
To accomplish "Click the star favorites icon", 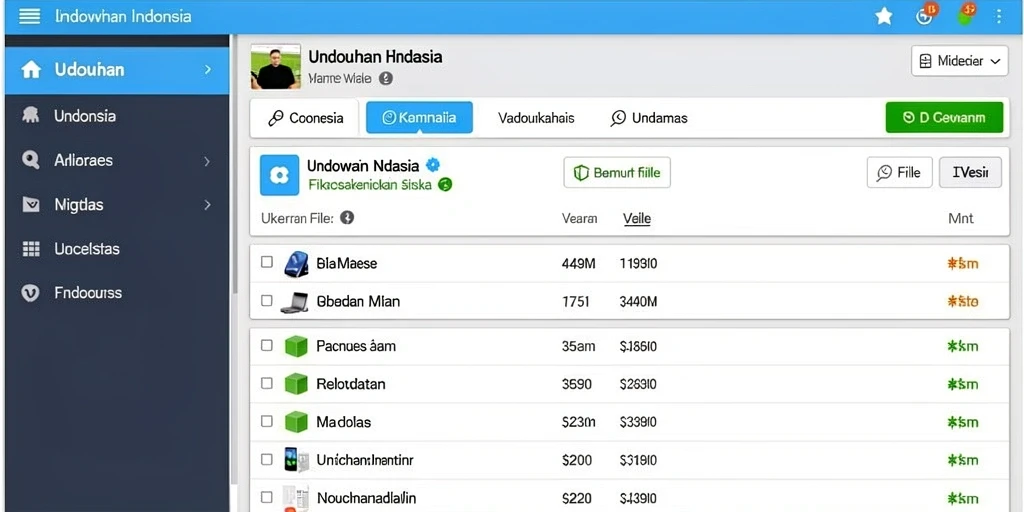I will click(x=884, y=16).
